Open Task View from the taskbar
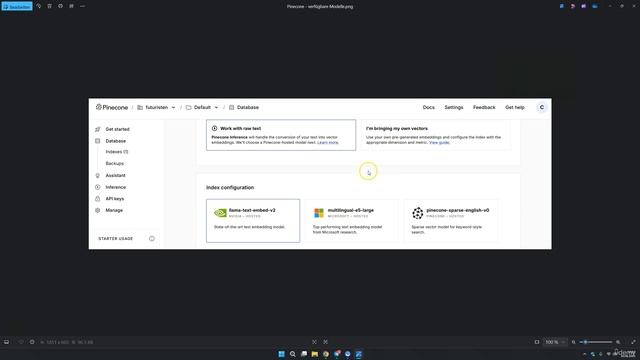The width and height of the screenshot is (640, 360). (304, 354)
